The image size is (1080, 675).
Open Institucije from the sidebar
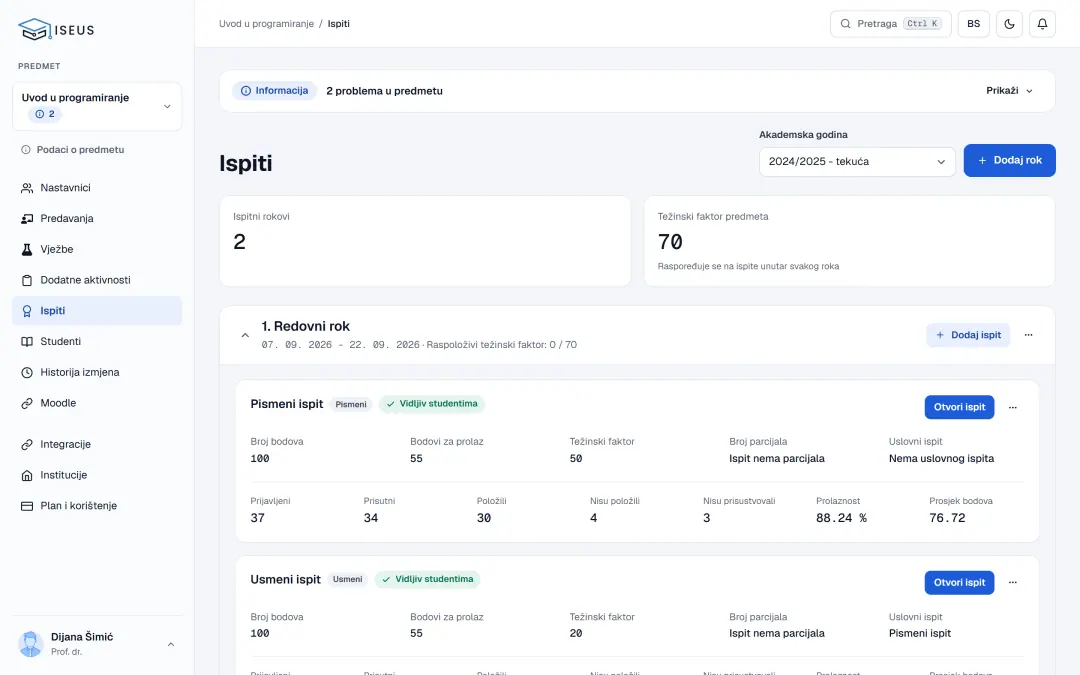(97, 475)
